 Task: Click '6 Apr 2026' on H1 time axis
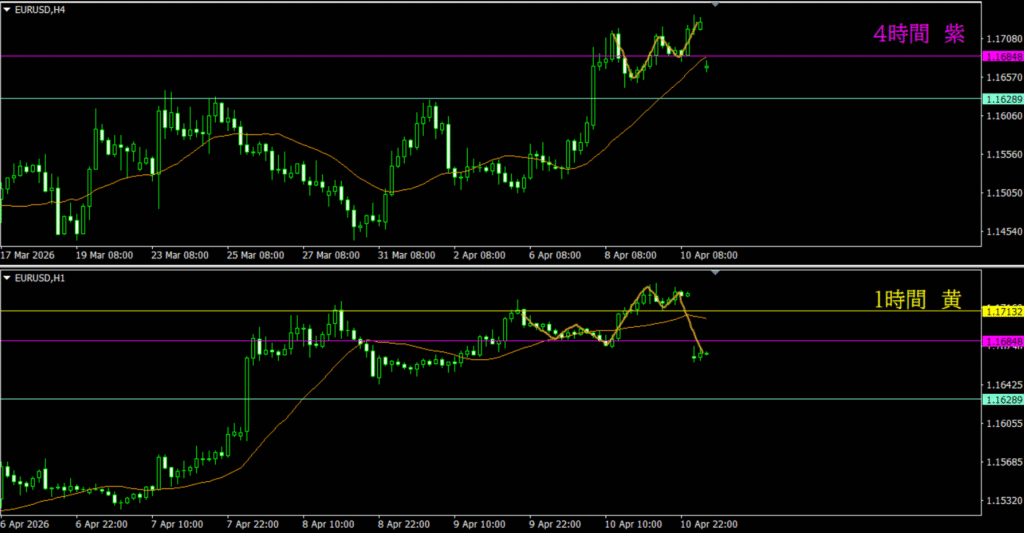coord(27,523)
